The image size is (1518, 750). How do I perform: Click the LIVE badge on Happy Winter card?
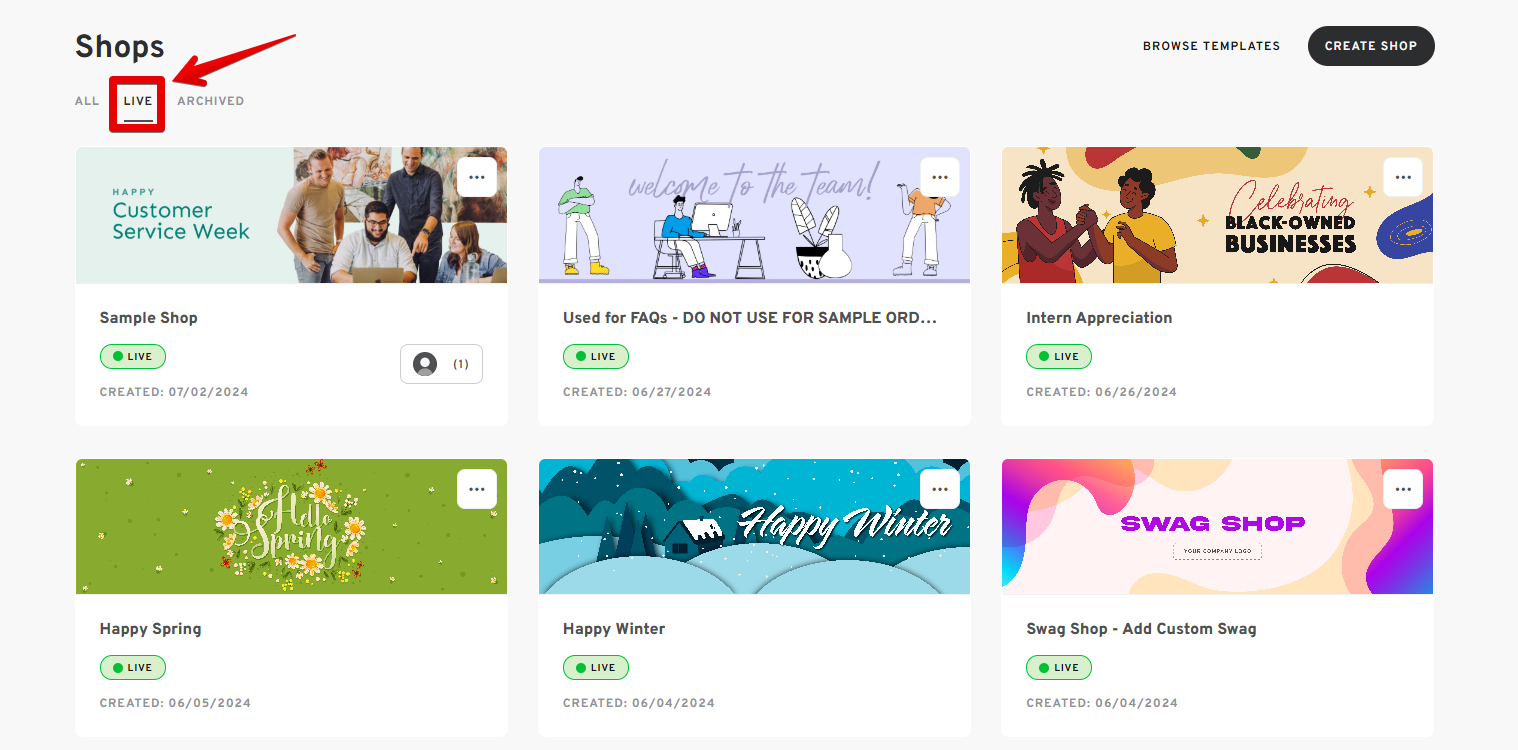(x=596, y=668)
